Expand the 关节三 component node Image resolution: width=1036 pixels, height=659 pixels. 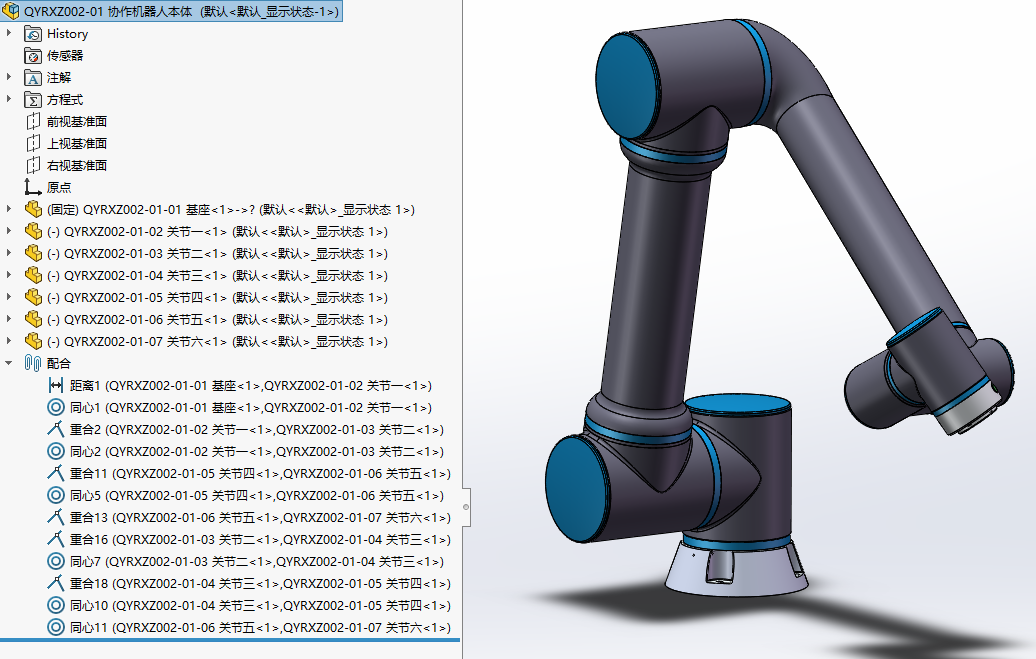(x=9, y=275)
